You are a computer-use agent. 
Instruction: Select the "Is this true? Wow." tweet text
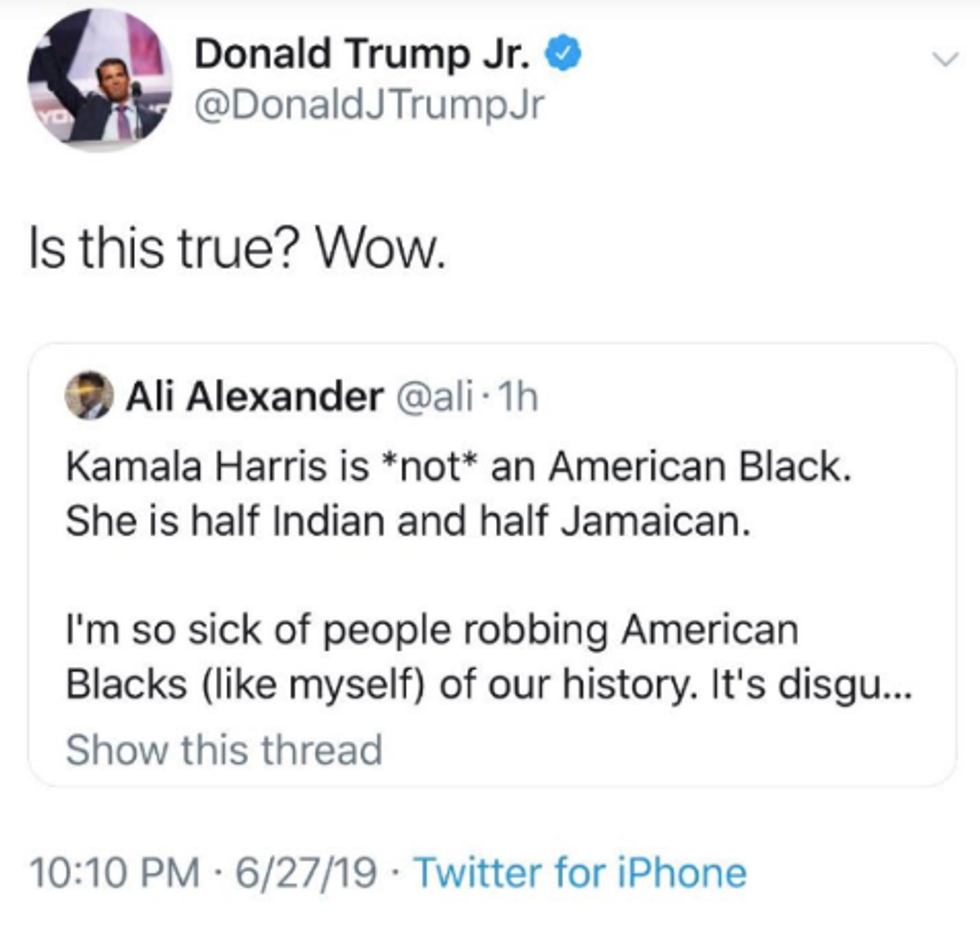(x=237, y=250)
